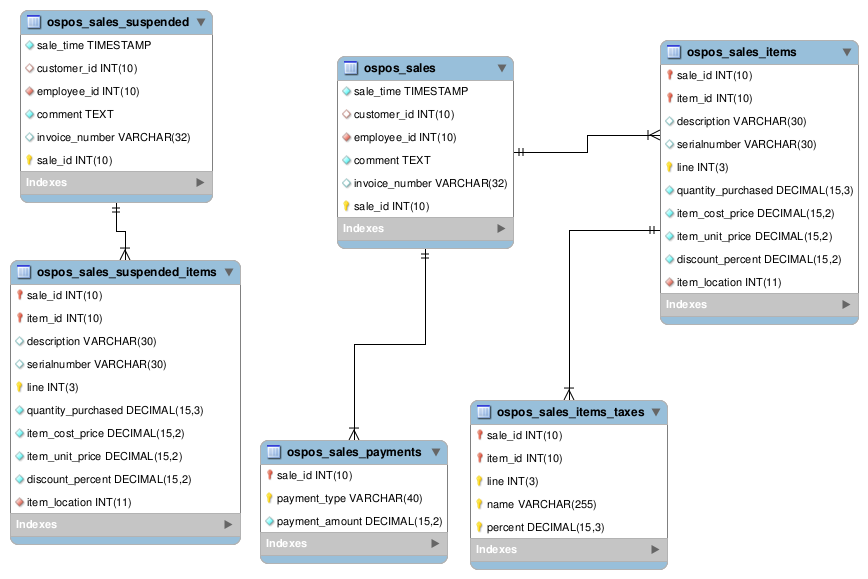868x579 pixels.
Task: Select quantity_purchased column in ospos_sales_items
Action: (764, 190)
